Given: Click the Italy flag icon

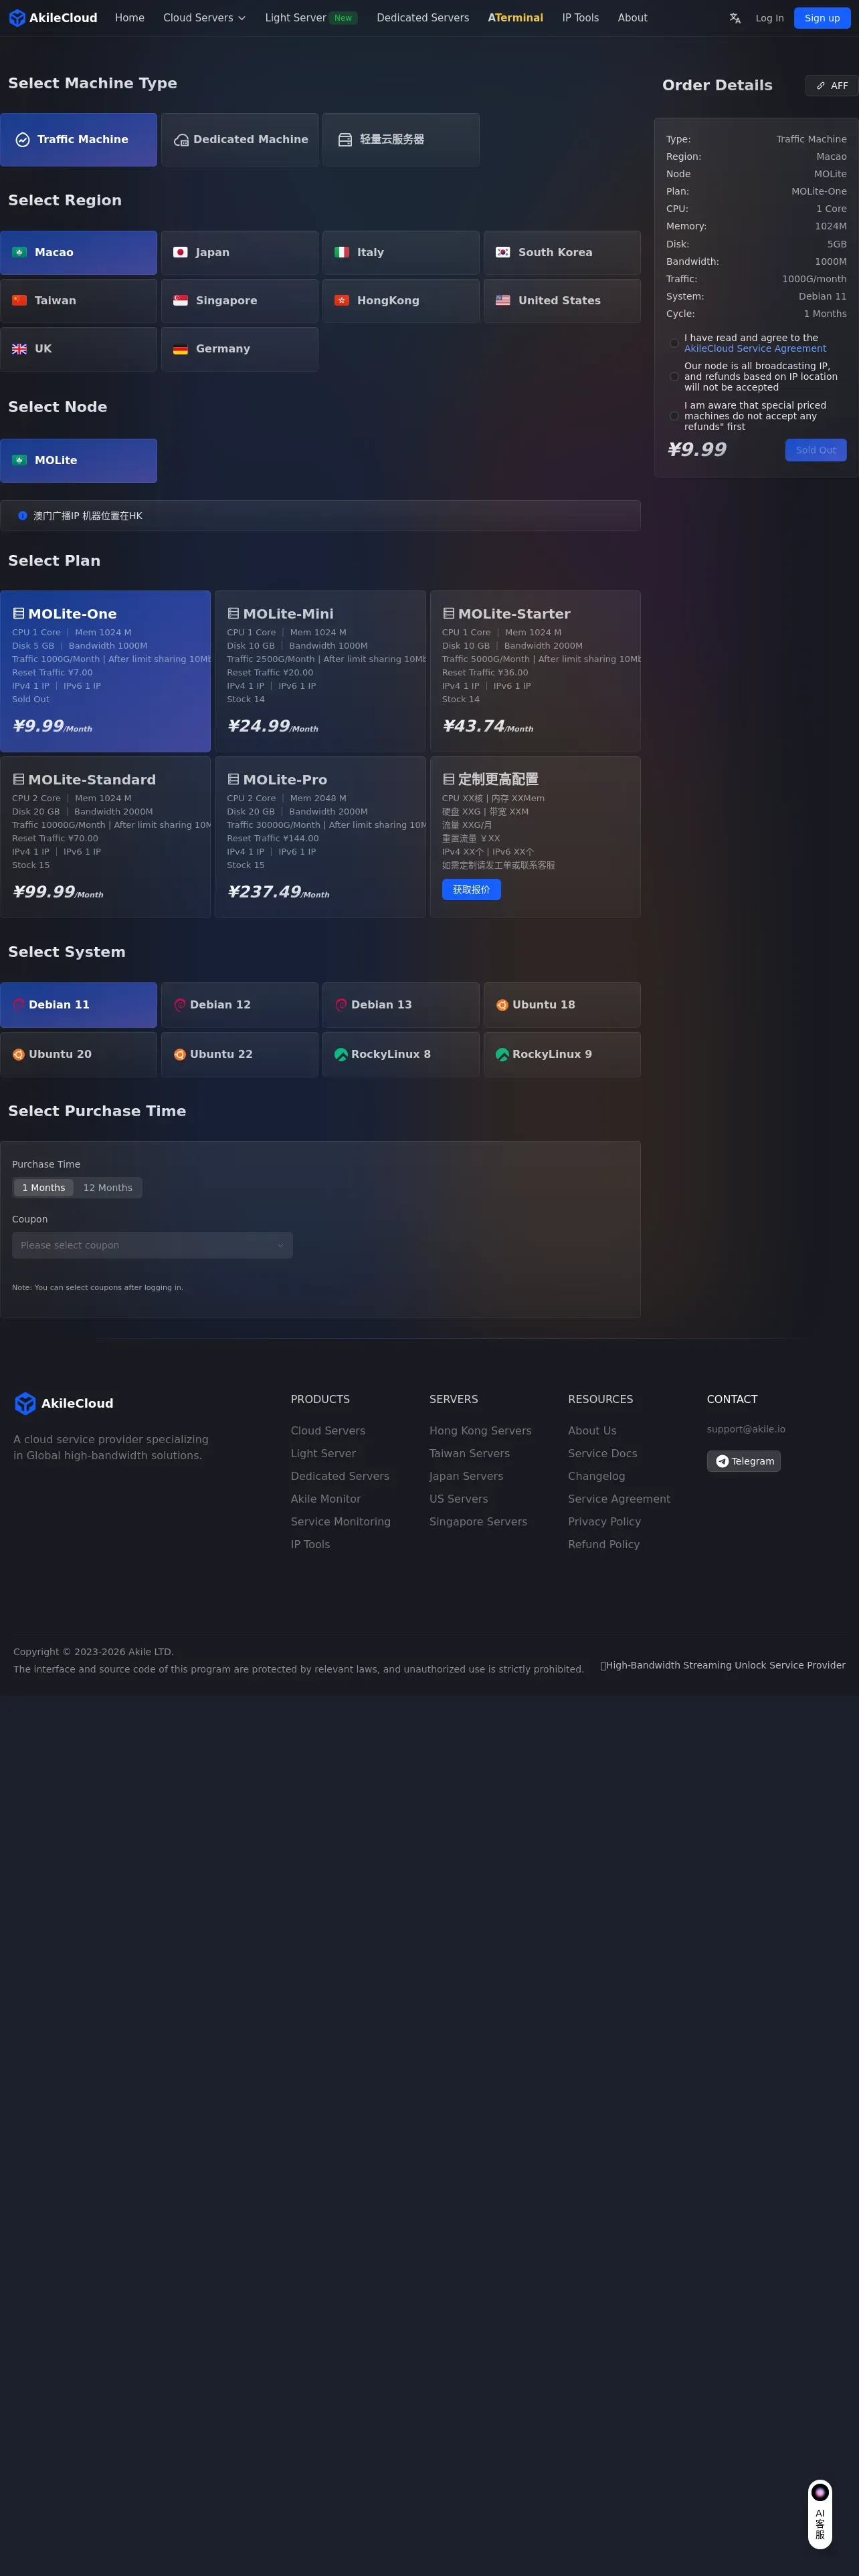Looking at the screenshot, I should (341, 252).
